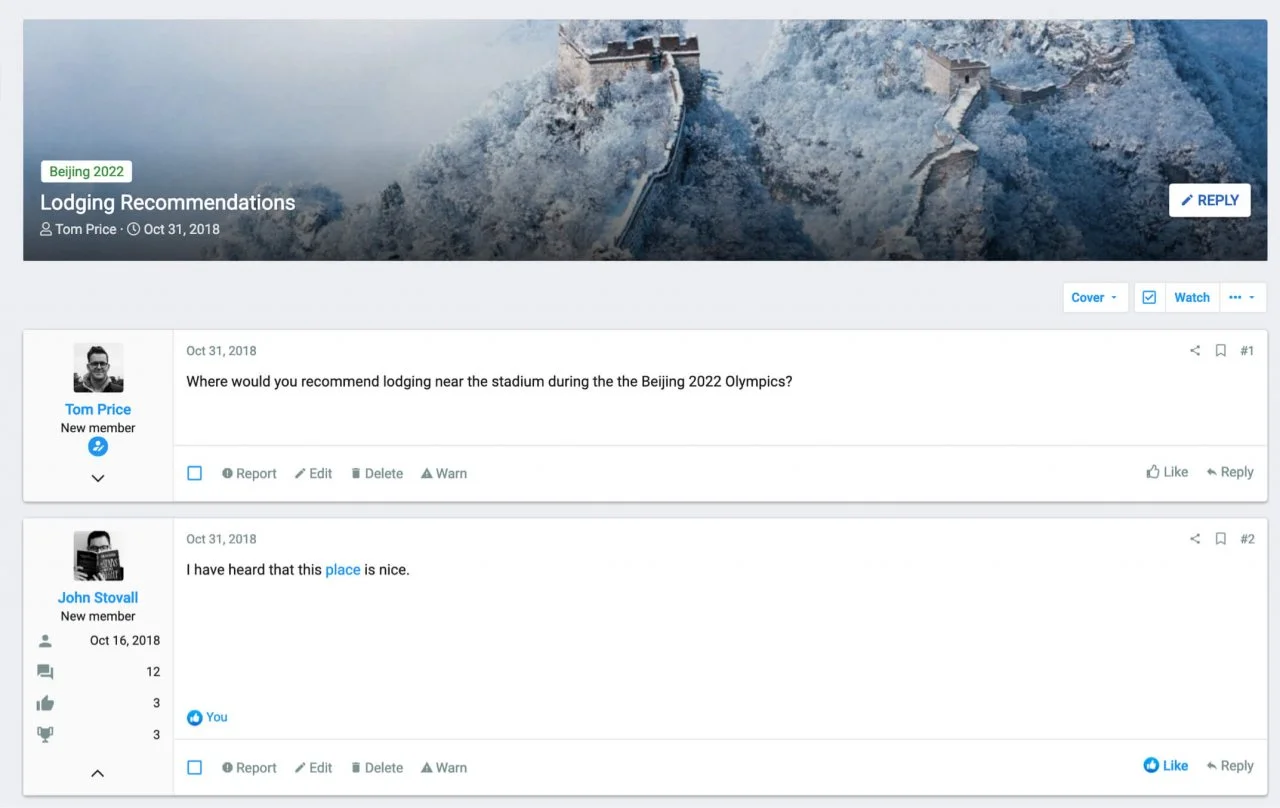Toggle the checkbox beside the Watch button
The height and width of the screenshot is (808, 1280).
1149,297
